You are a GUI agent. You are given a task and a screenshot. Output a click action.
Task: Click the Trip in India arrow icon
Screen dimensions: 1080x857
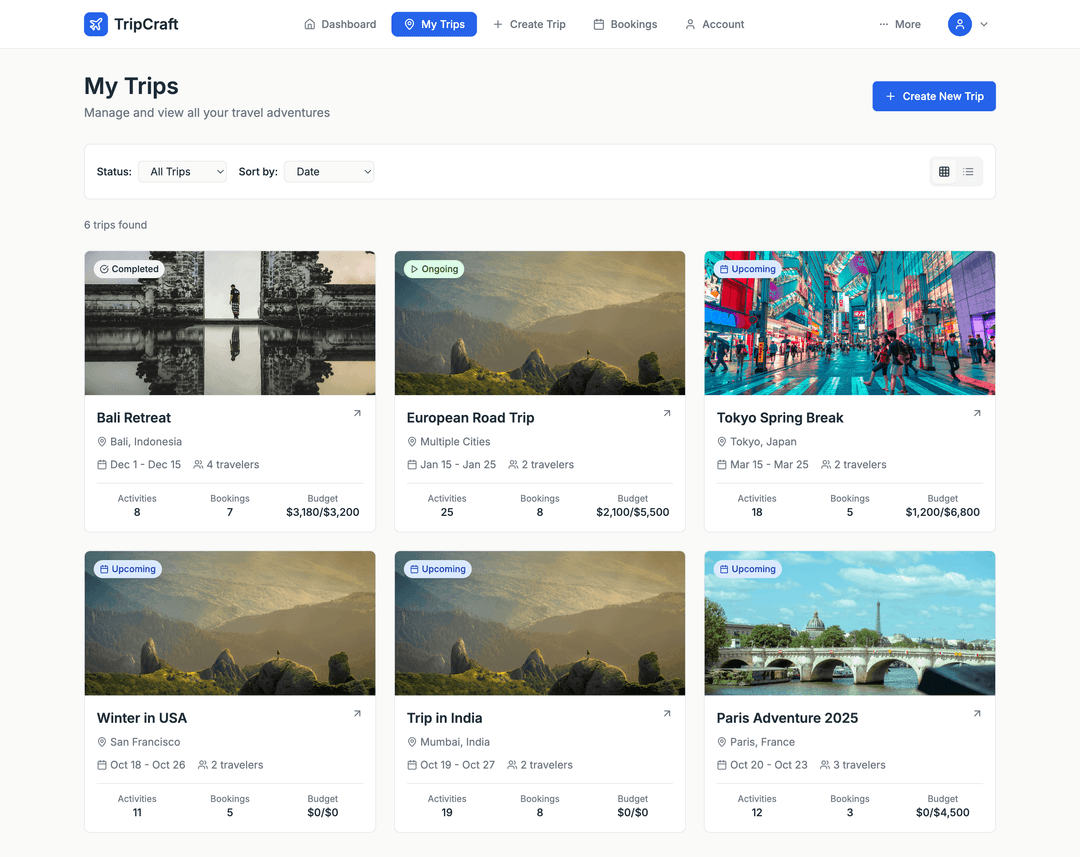pos(667,713)
